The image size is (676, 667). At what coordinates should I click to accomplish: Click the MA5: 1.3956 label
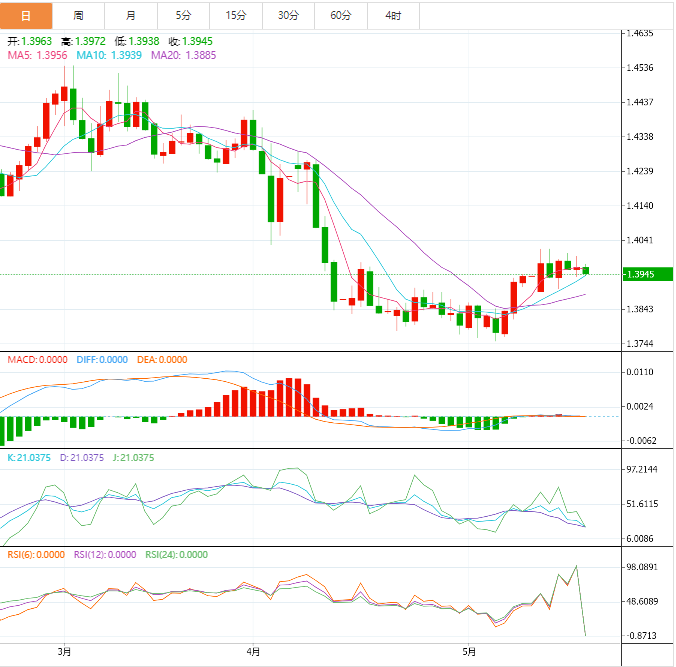[x=38, y=55]
